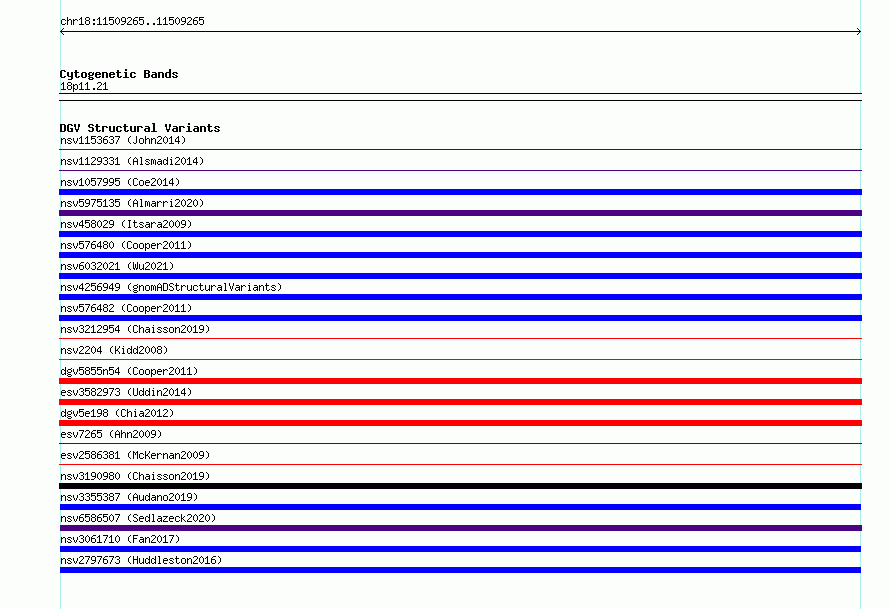The width and height of the screenshot is (890, 609).
Task: Click the nsv3212954 (Chaisson2019) label
Action: point(135,329)
